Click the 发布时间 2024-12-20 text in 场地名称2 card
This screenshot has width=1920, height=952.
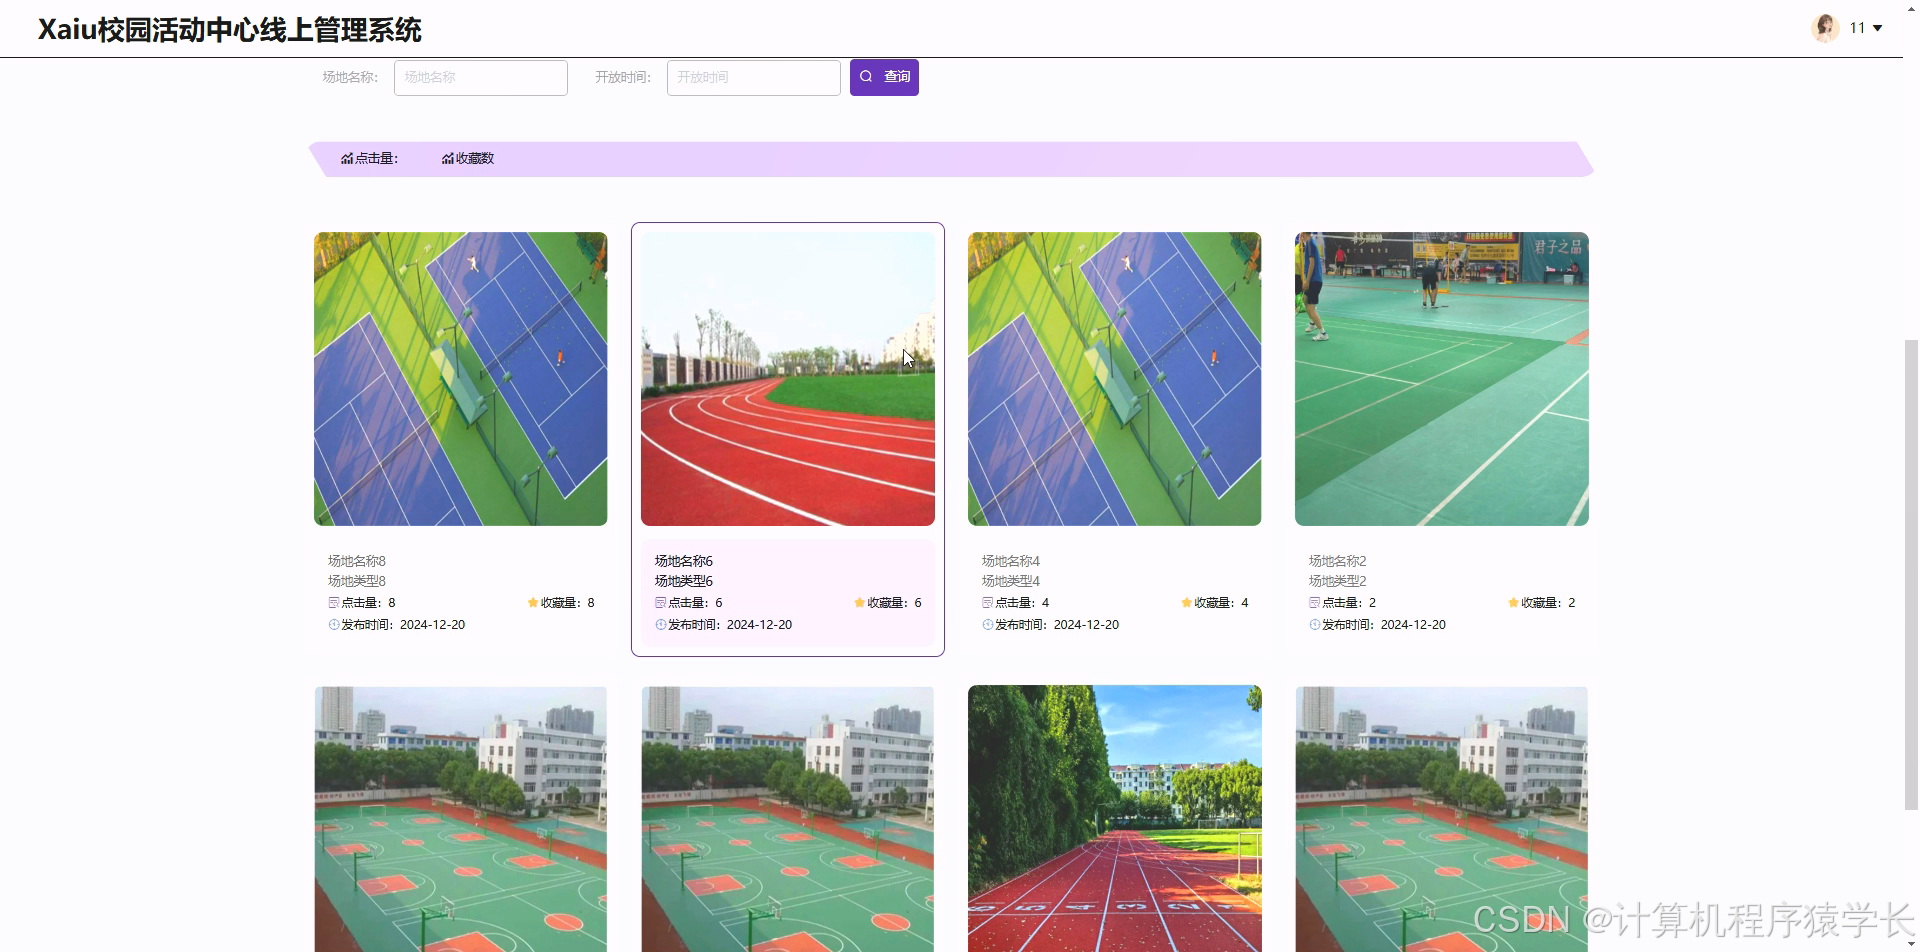coord(1384,625)
